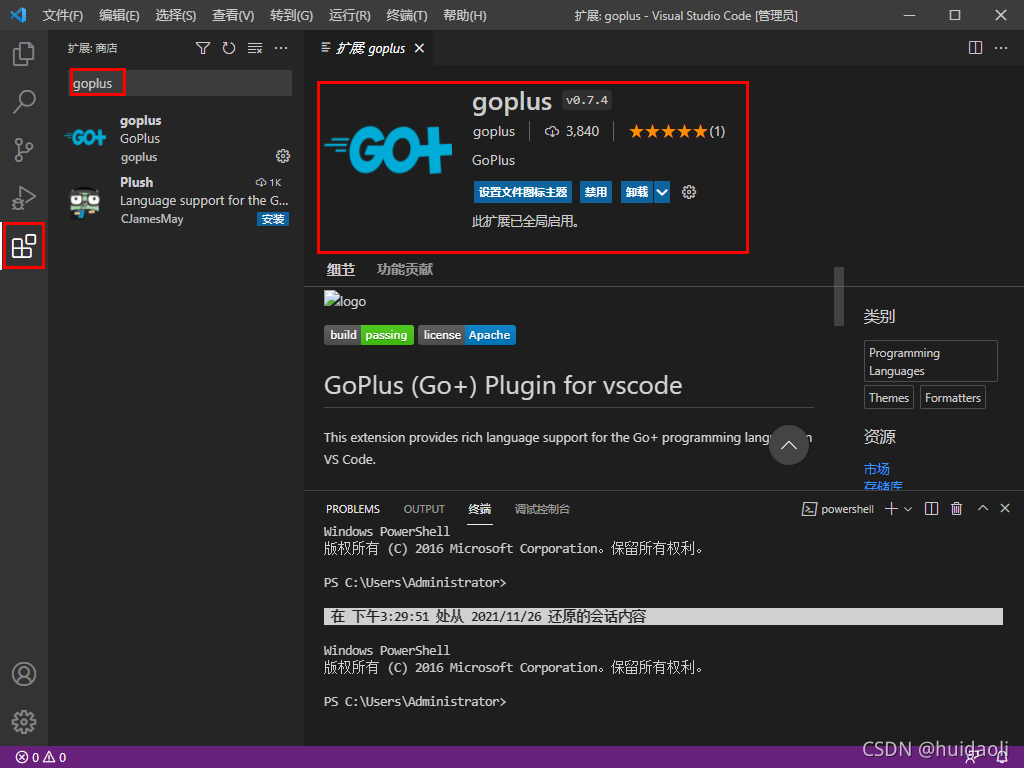
Task: Click the feedback icon in status bar
Action: tap(972, 758)
